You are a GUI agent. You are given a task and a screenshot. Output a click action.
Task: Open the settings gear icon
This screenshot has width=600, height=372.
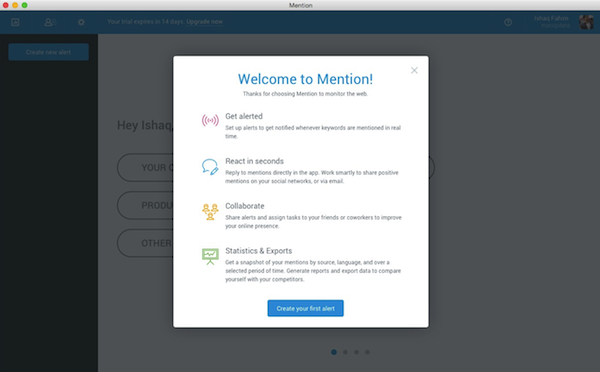point(81,22)
